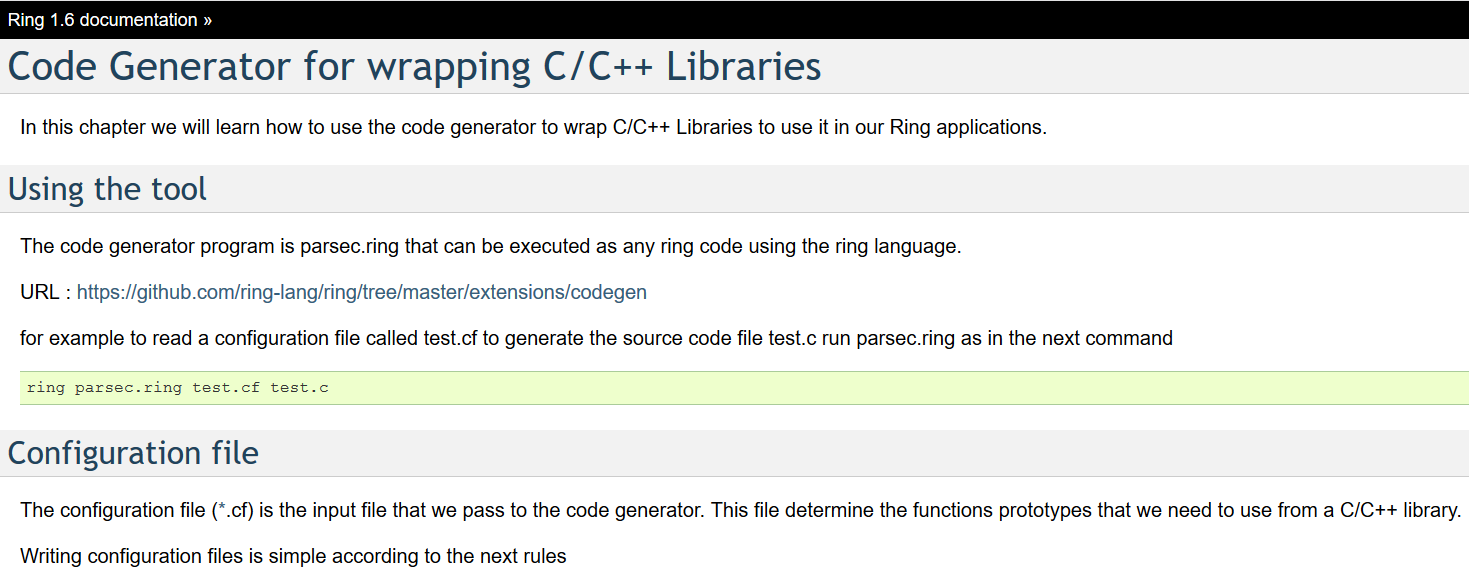Image resolution: width=1469 pixels, height=588 pixels.
Task: Click the word 'ring' starting the command
Action: (46, 388)
